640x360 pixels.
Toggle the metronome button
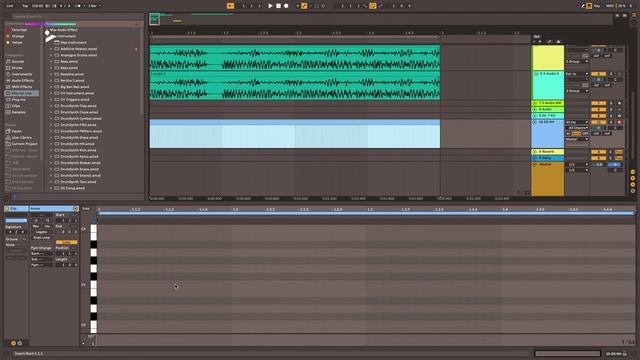click(x=78, y=6)
